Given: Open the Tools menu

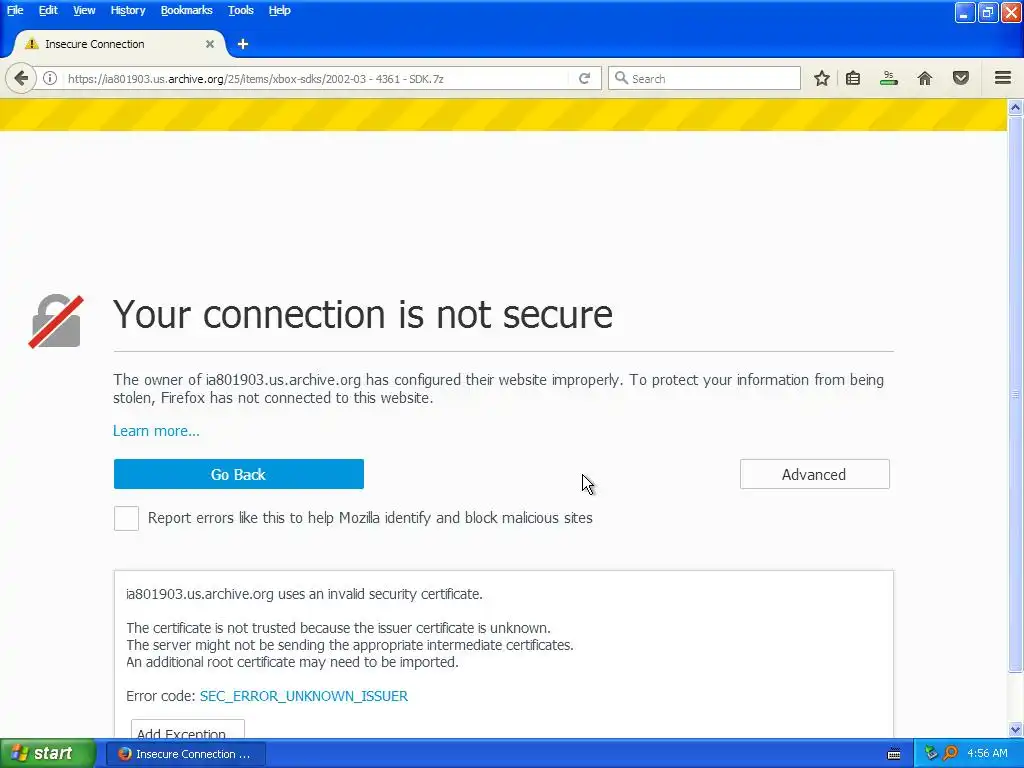Looking at the screenshot, I should tap(240, 10).
